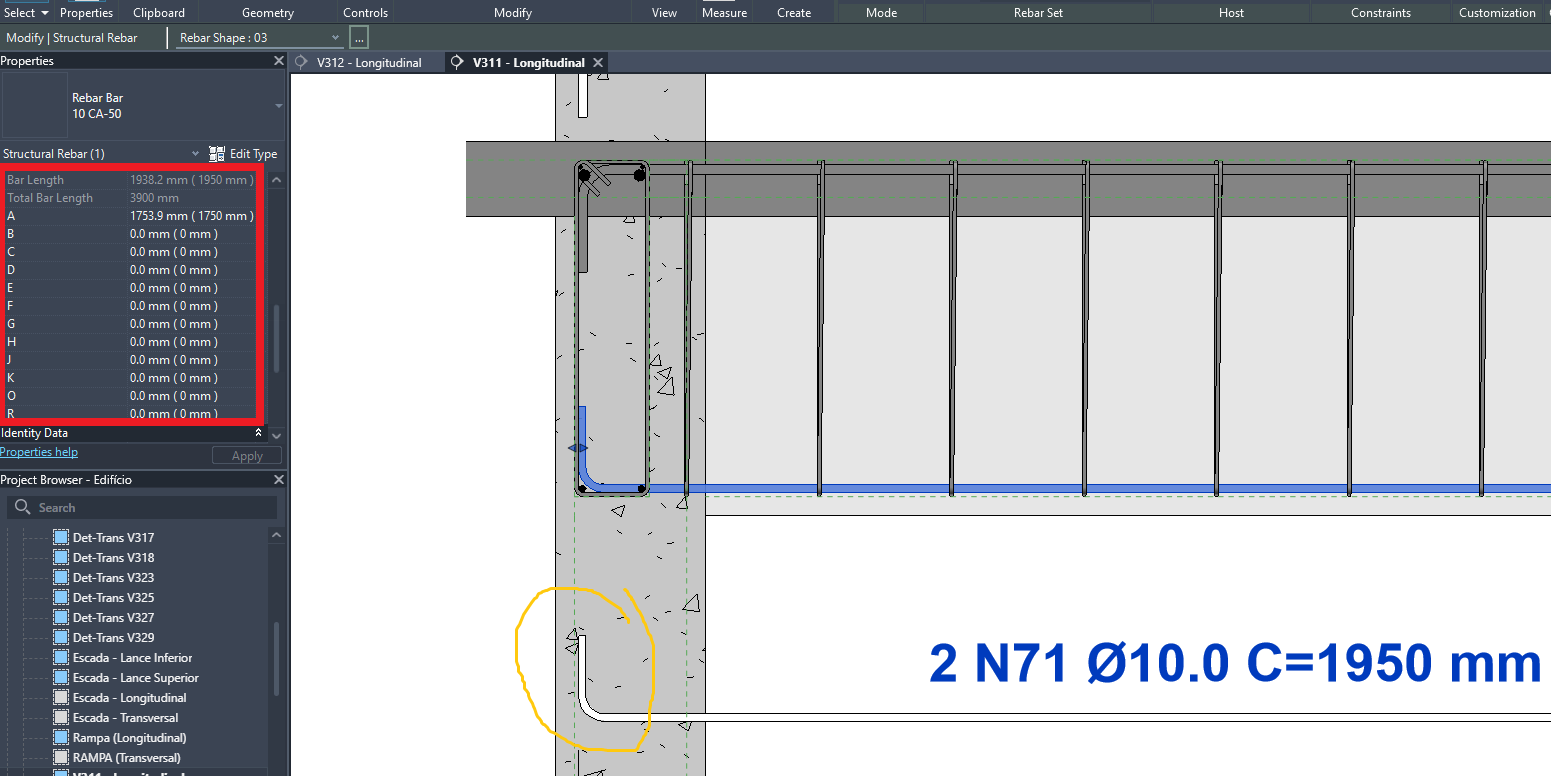
Task: Select the E parameter row
Action: pos(130,288)
